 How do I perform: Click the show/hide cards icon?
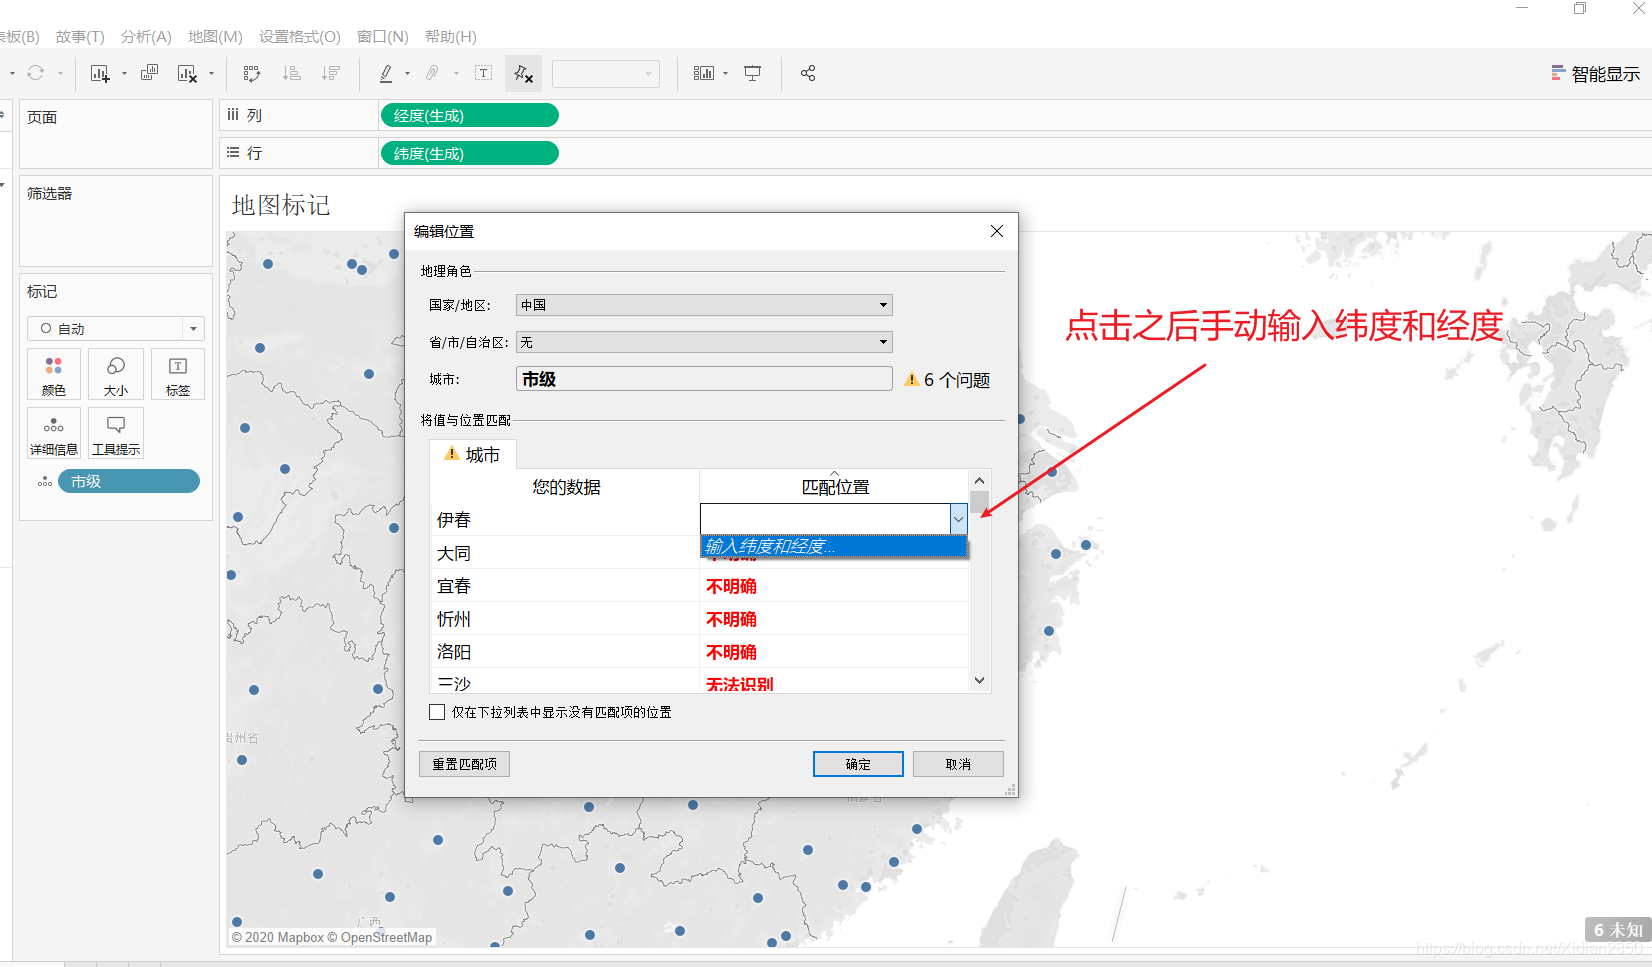coord(704,73)
